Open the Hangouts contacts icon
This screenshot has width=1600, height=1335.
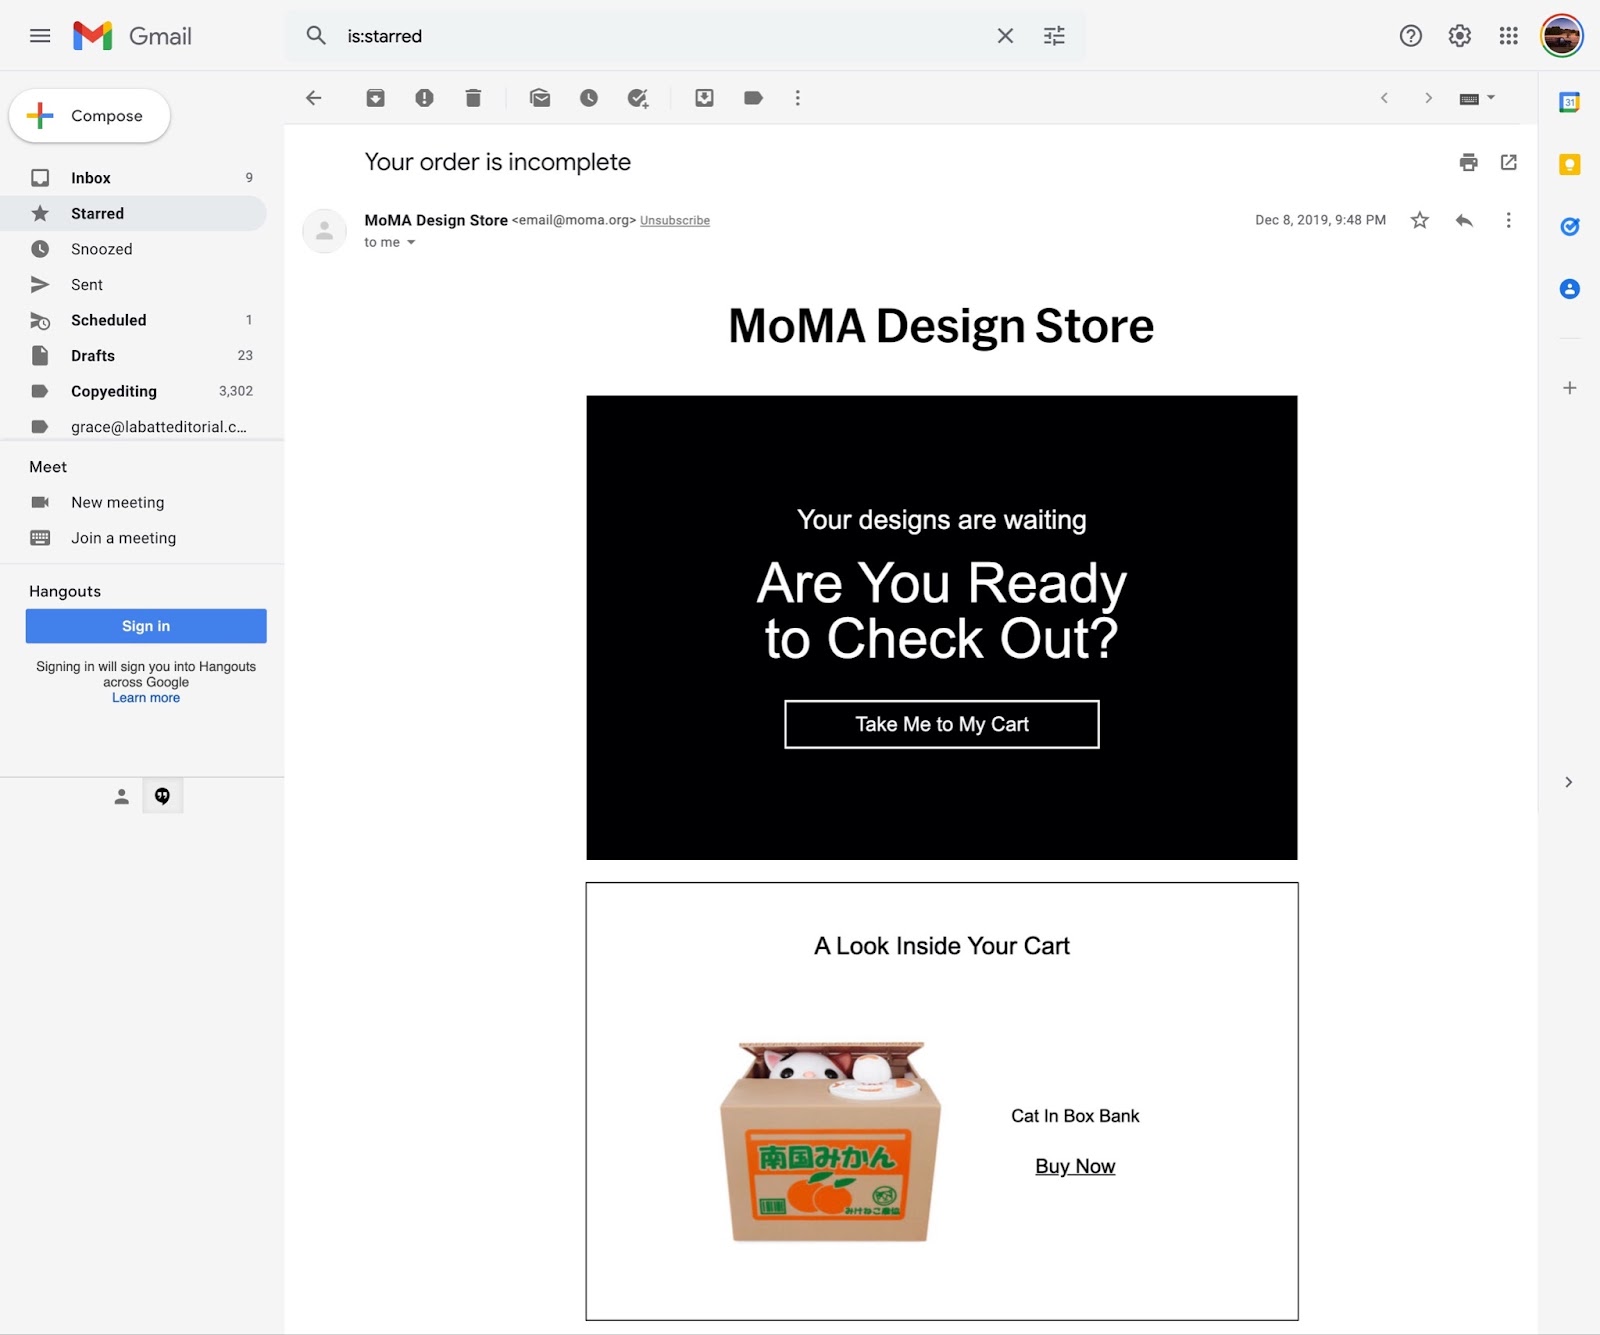coord(121,796)
